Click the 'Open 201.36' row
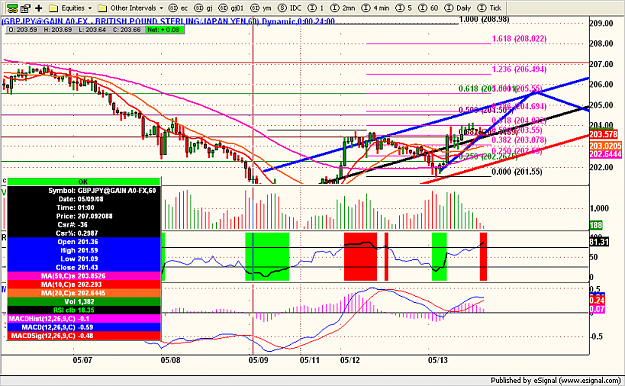This screenshot has width=625, height=386. coord(84,242)
